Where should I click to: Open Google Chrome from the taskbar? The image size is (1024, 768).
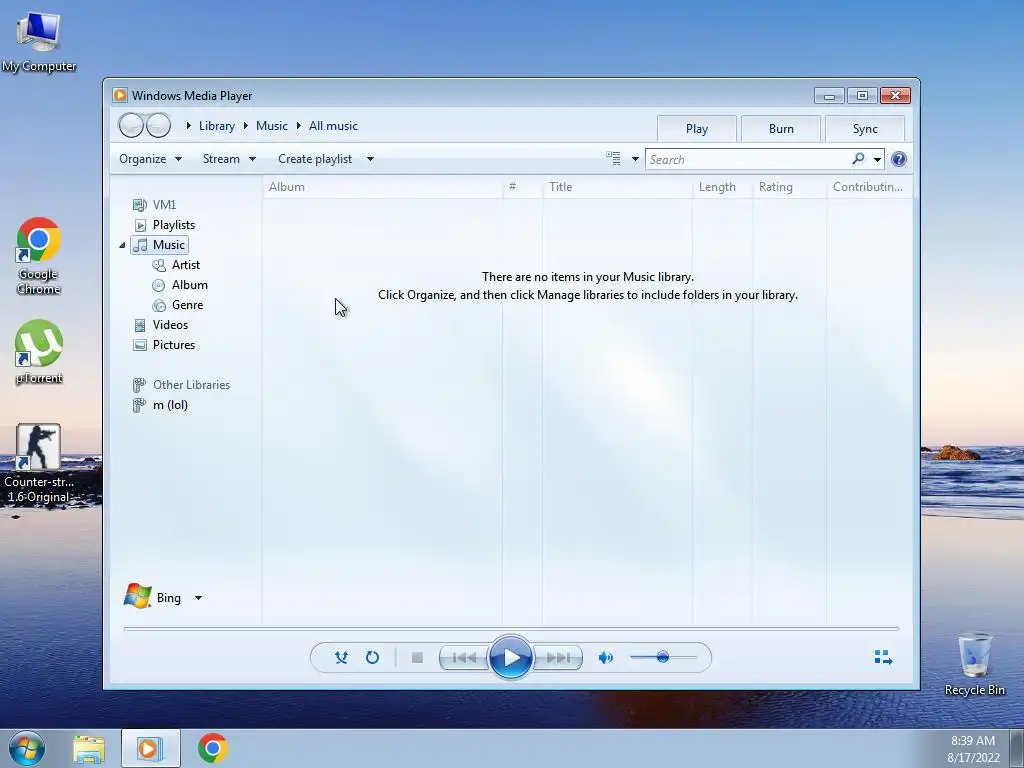212,748
